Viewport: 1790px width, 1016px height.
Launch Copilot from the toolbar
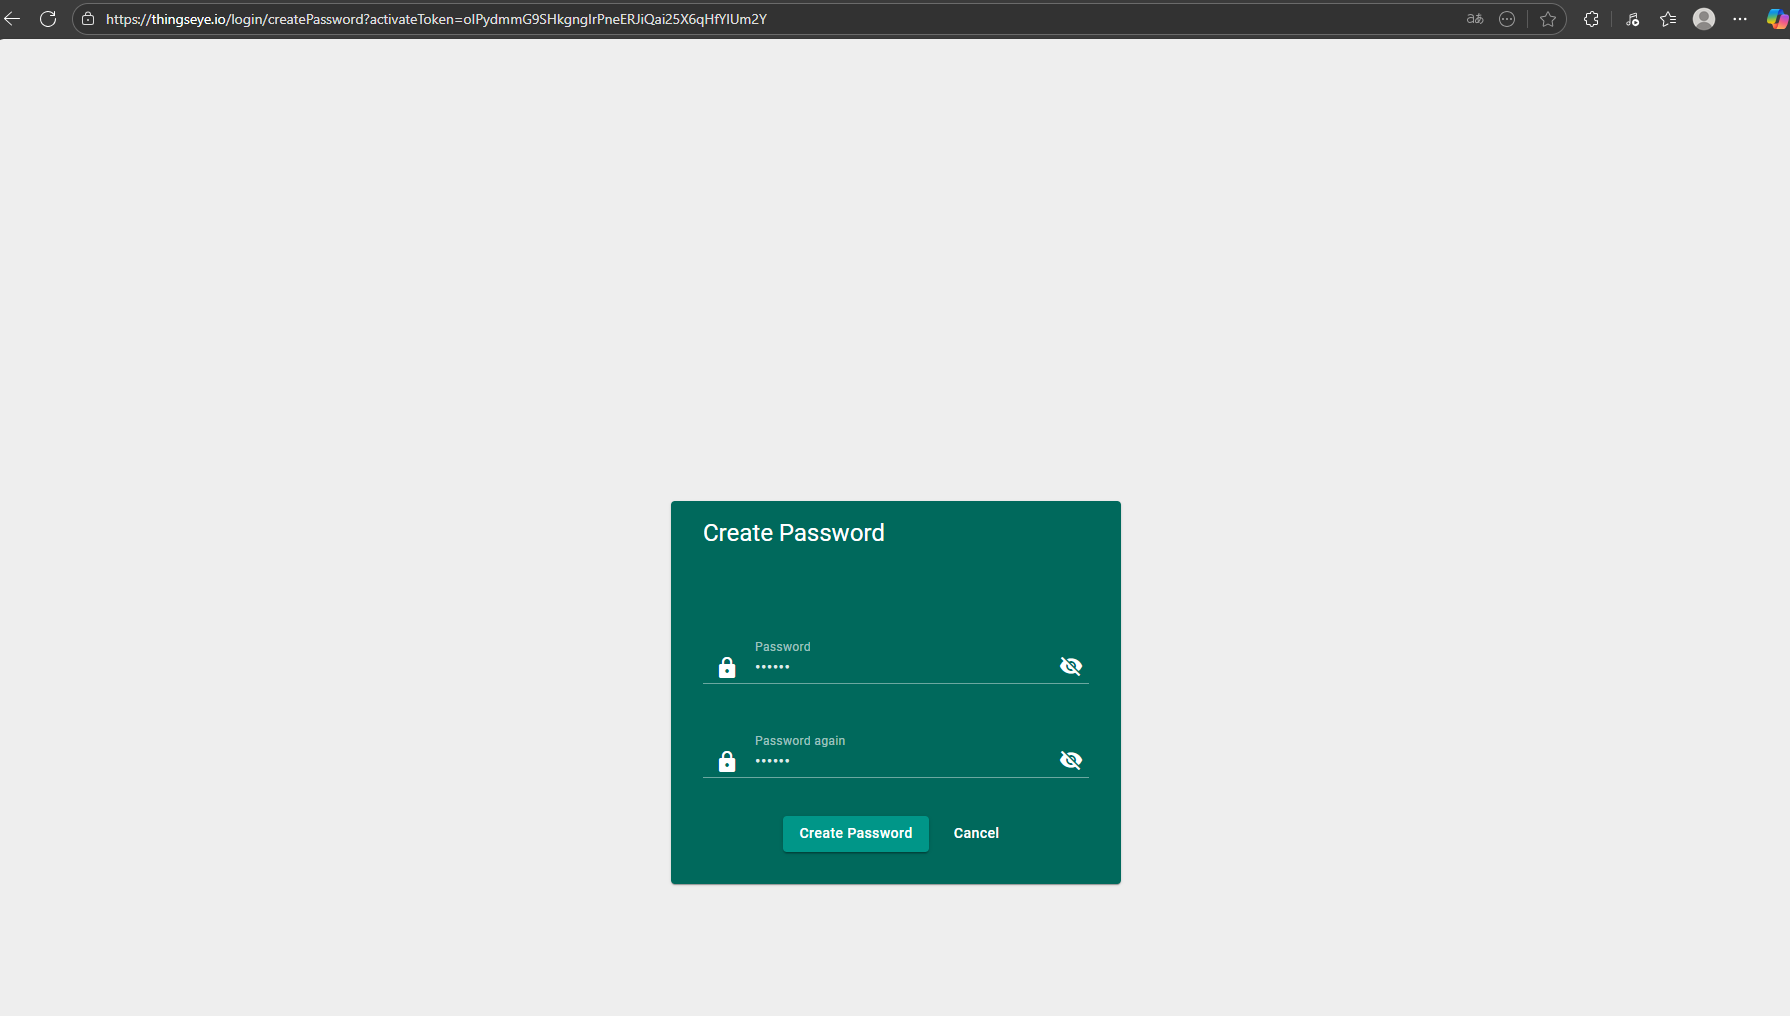(1776, 19)
